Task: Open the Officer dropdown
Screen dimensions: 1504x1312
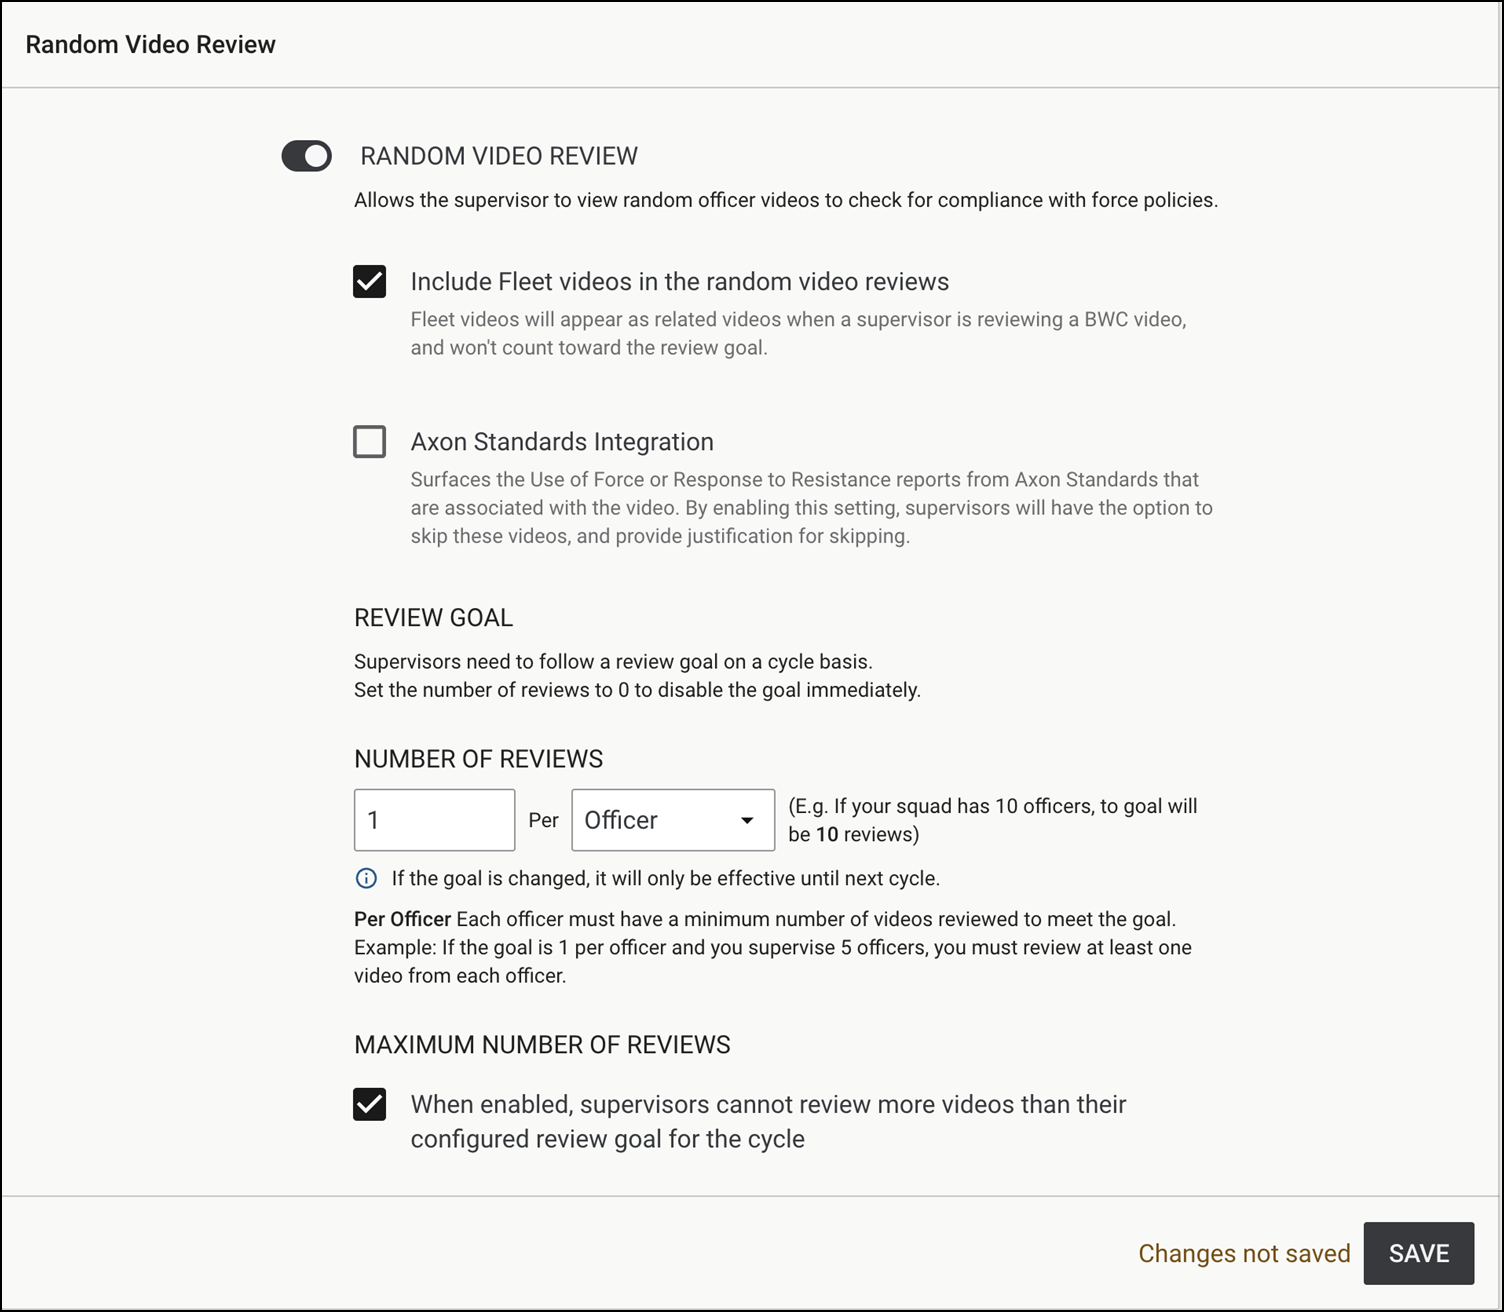Action: (x=660, y=820)
